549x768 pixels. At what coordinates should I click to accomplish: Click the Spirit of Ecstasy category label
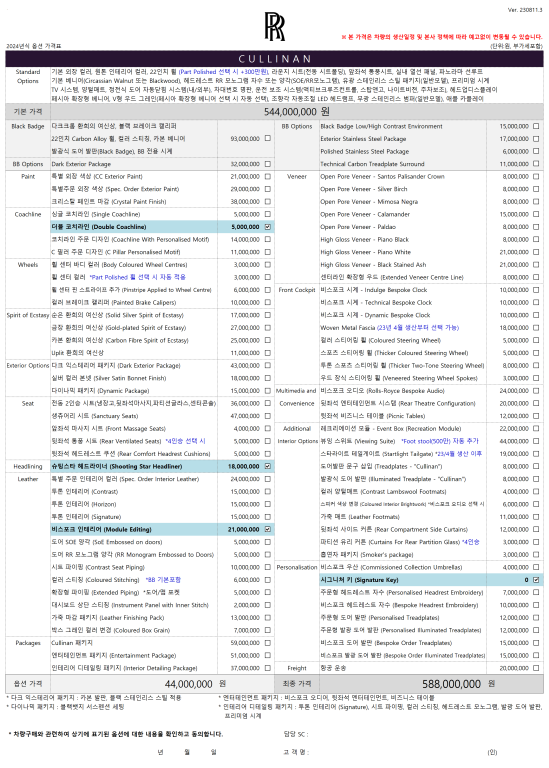click(x=28, y=315)
